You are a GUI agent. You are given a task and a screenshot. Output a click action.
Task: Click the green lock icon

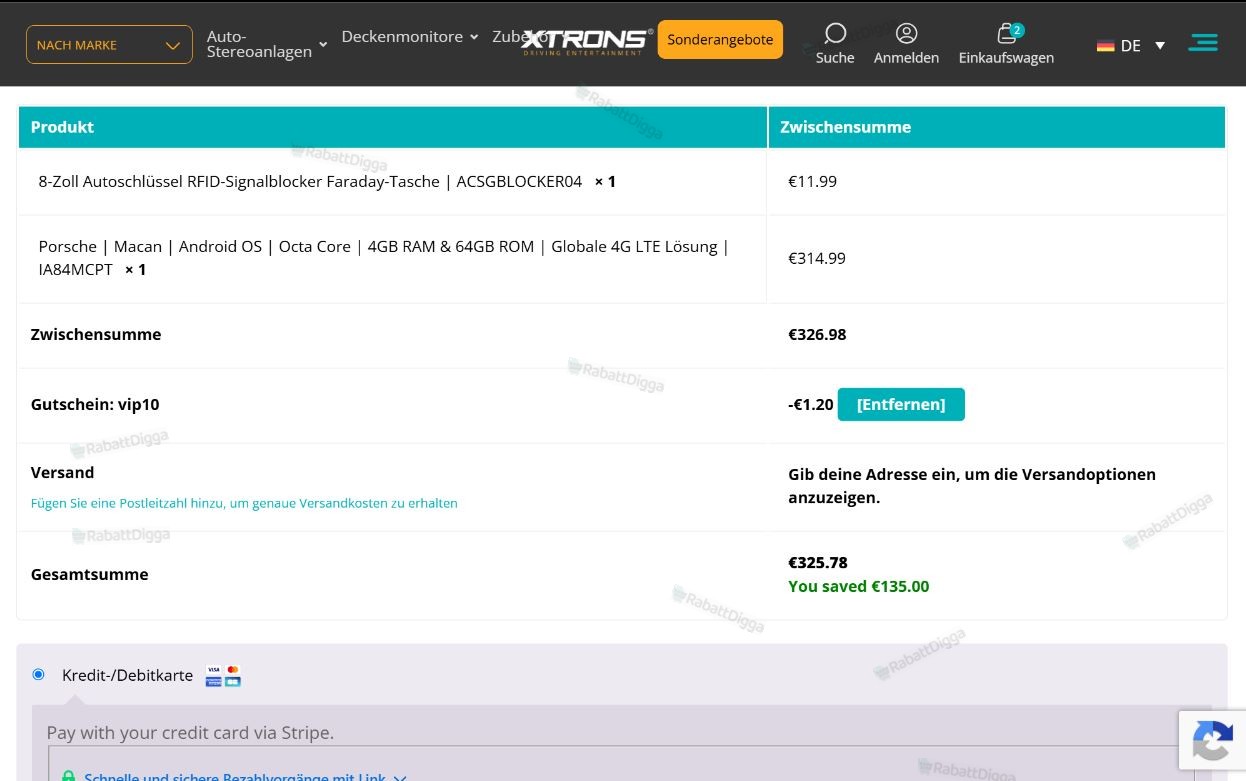(x=68, y=776)
